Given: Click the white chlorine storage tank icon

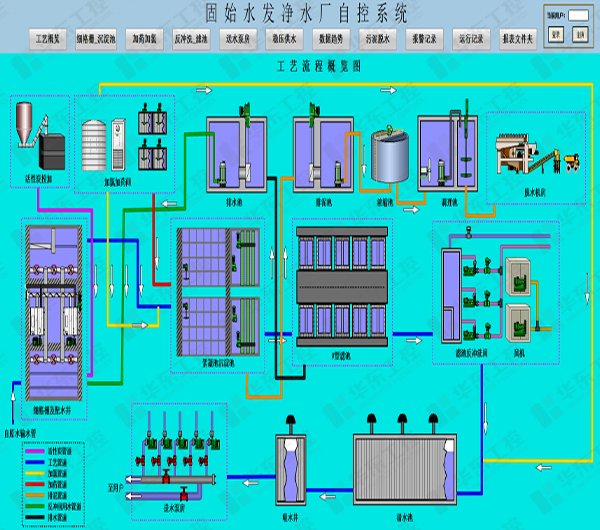Looking at the screenshot, I should coord(93,142).
